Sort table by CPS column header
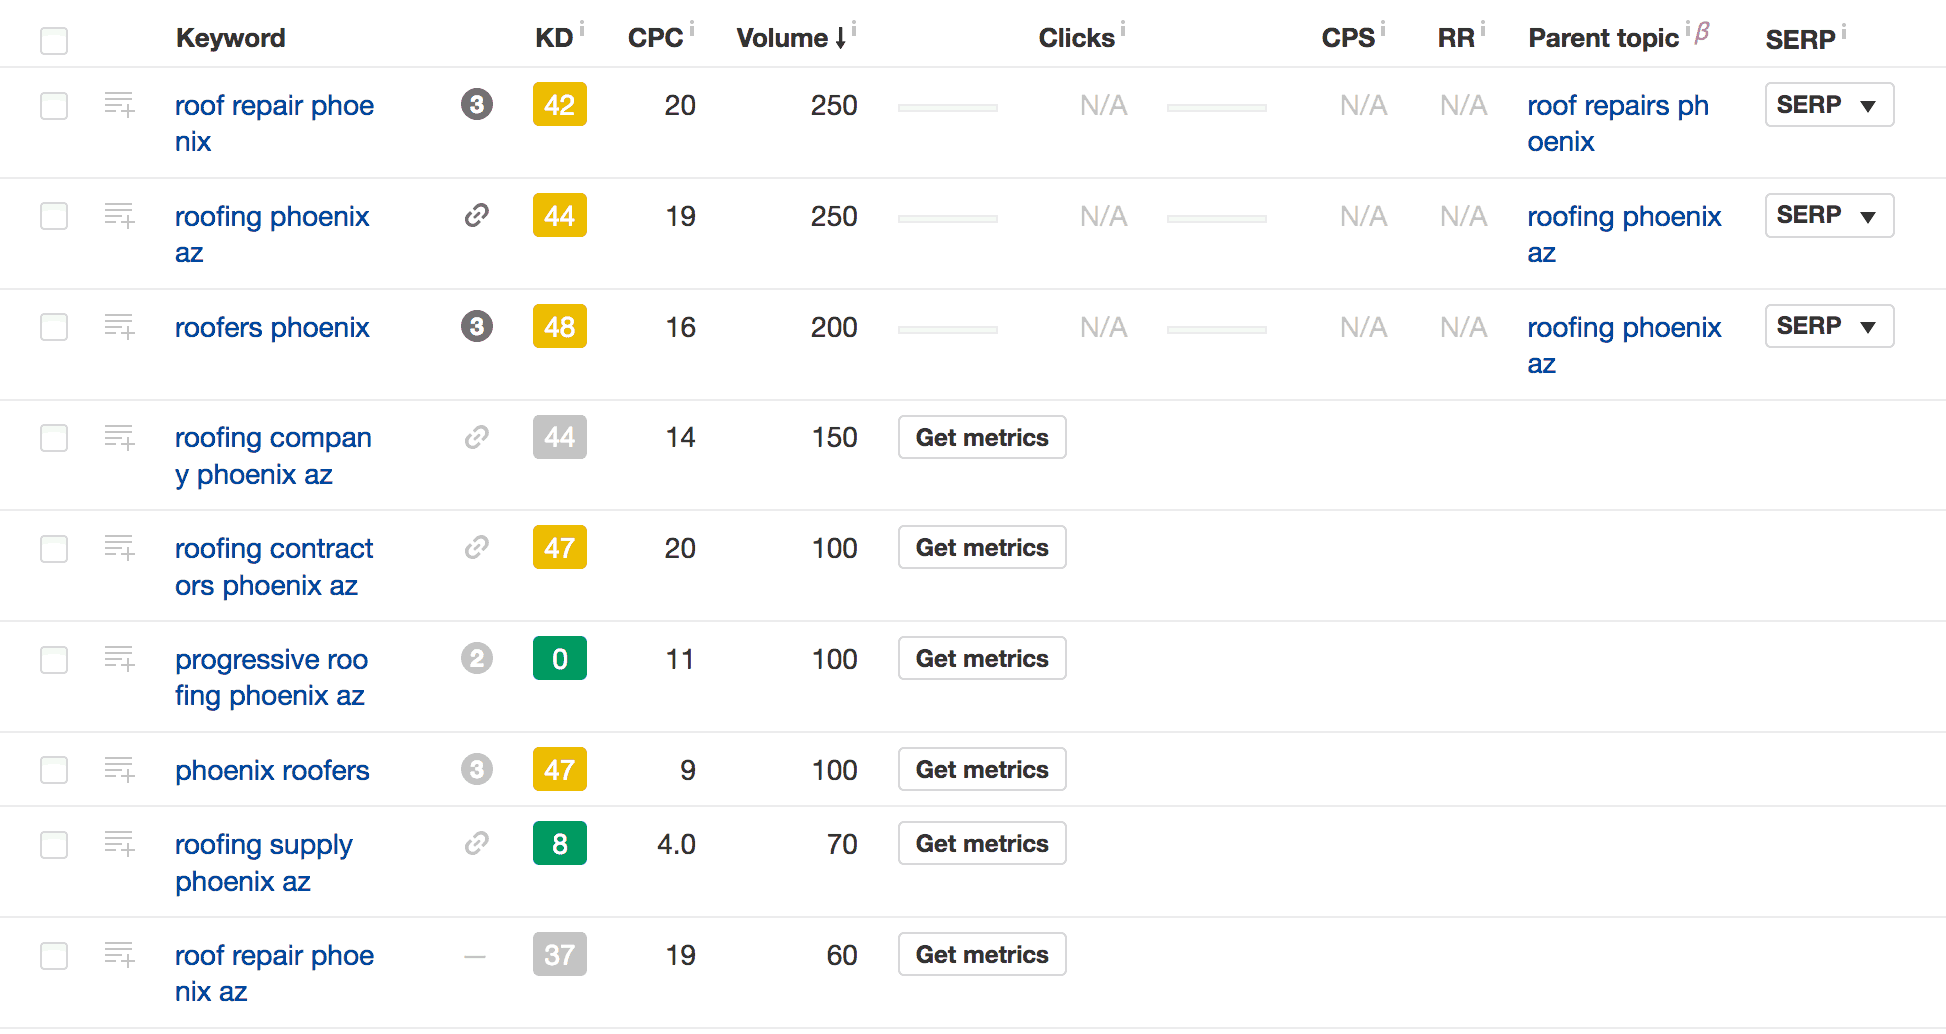Viewport: 1946px width, 1034px height. (x=1348, y=38)
